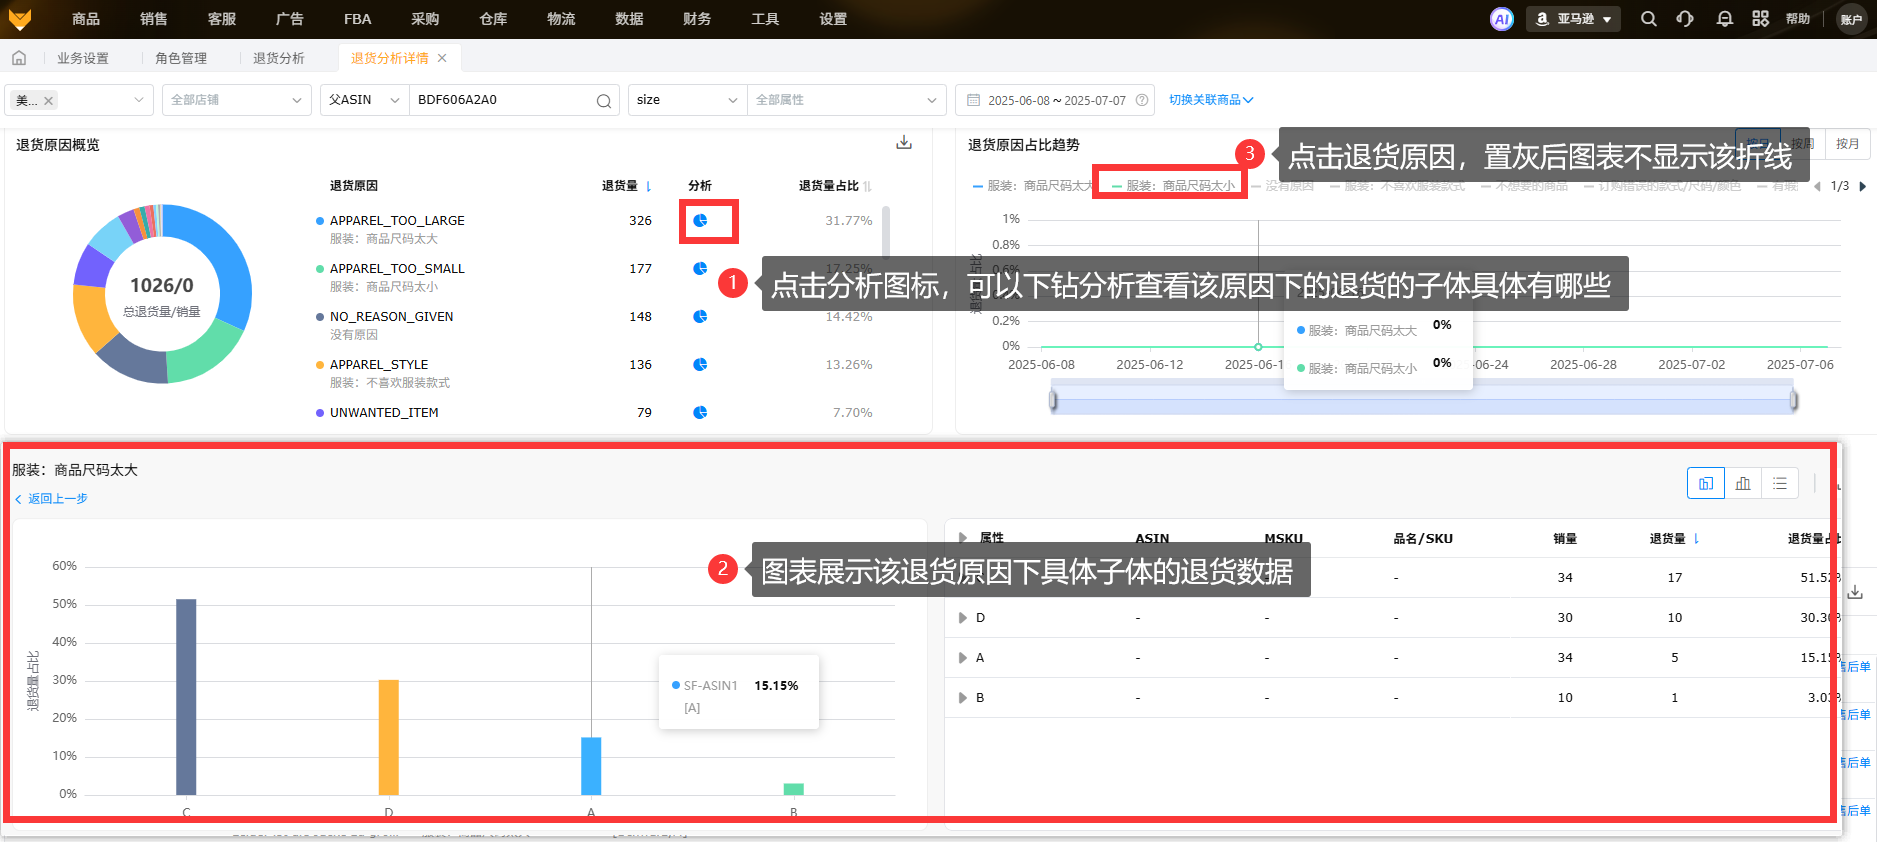Open the 全部店铺 store dropdown
Image resolution: width=1877 pixels, height=842 pixels.
pos(235,100)
